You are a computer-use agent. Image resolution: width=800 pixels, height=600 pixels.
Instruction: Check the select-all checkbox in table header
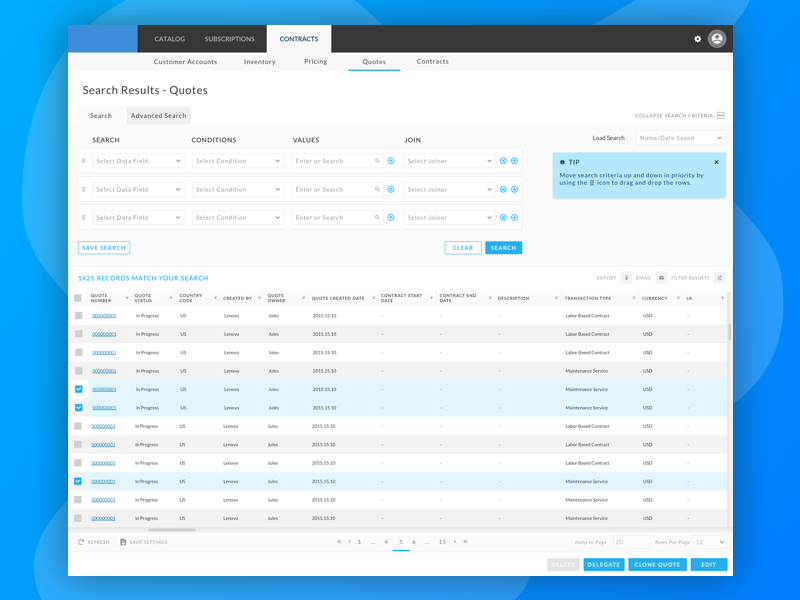tap(80, 297)
